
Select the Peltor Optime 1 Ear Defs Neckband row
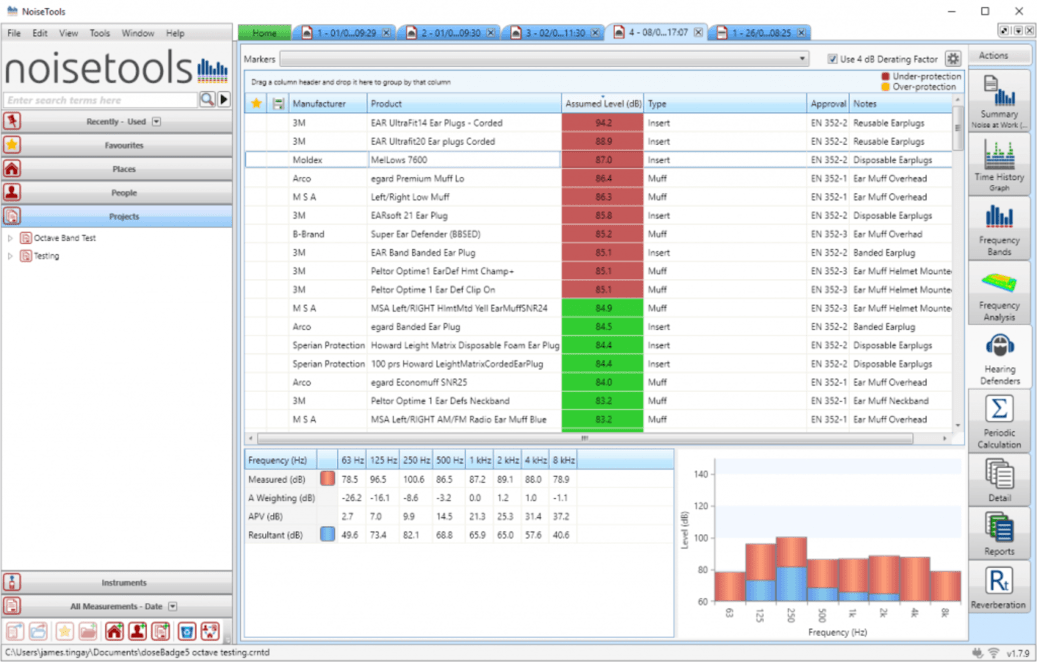pyautogui.click(x=599, y=400)
